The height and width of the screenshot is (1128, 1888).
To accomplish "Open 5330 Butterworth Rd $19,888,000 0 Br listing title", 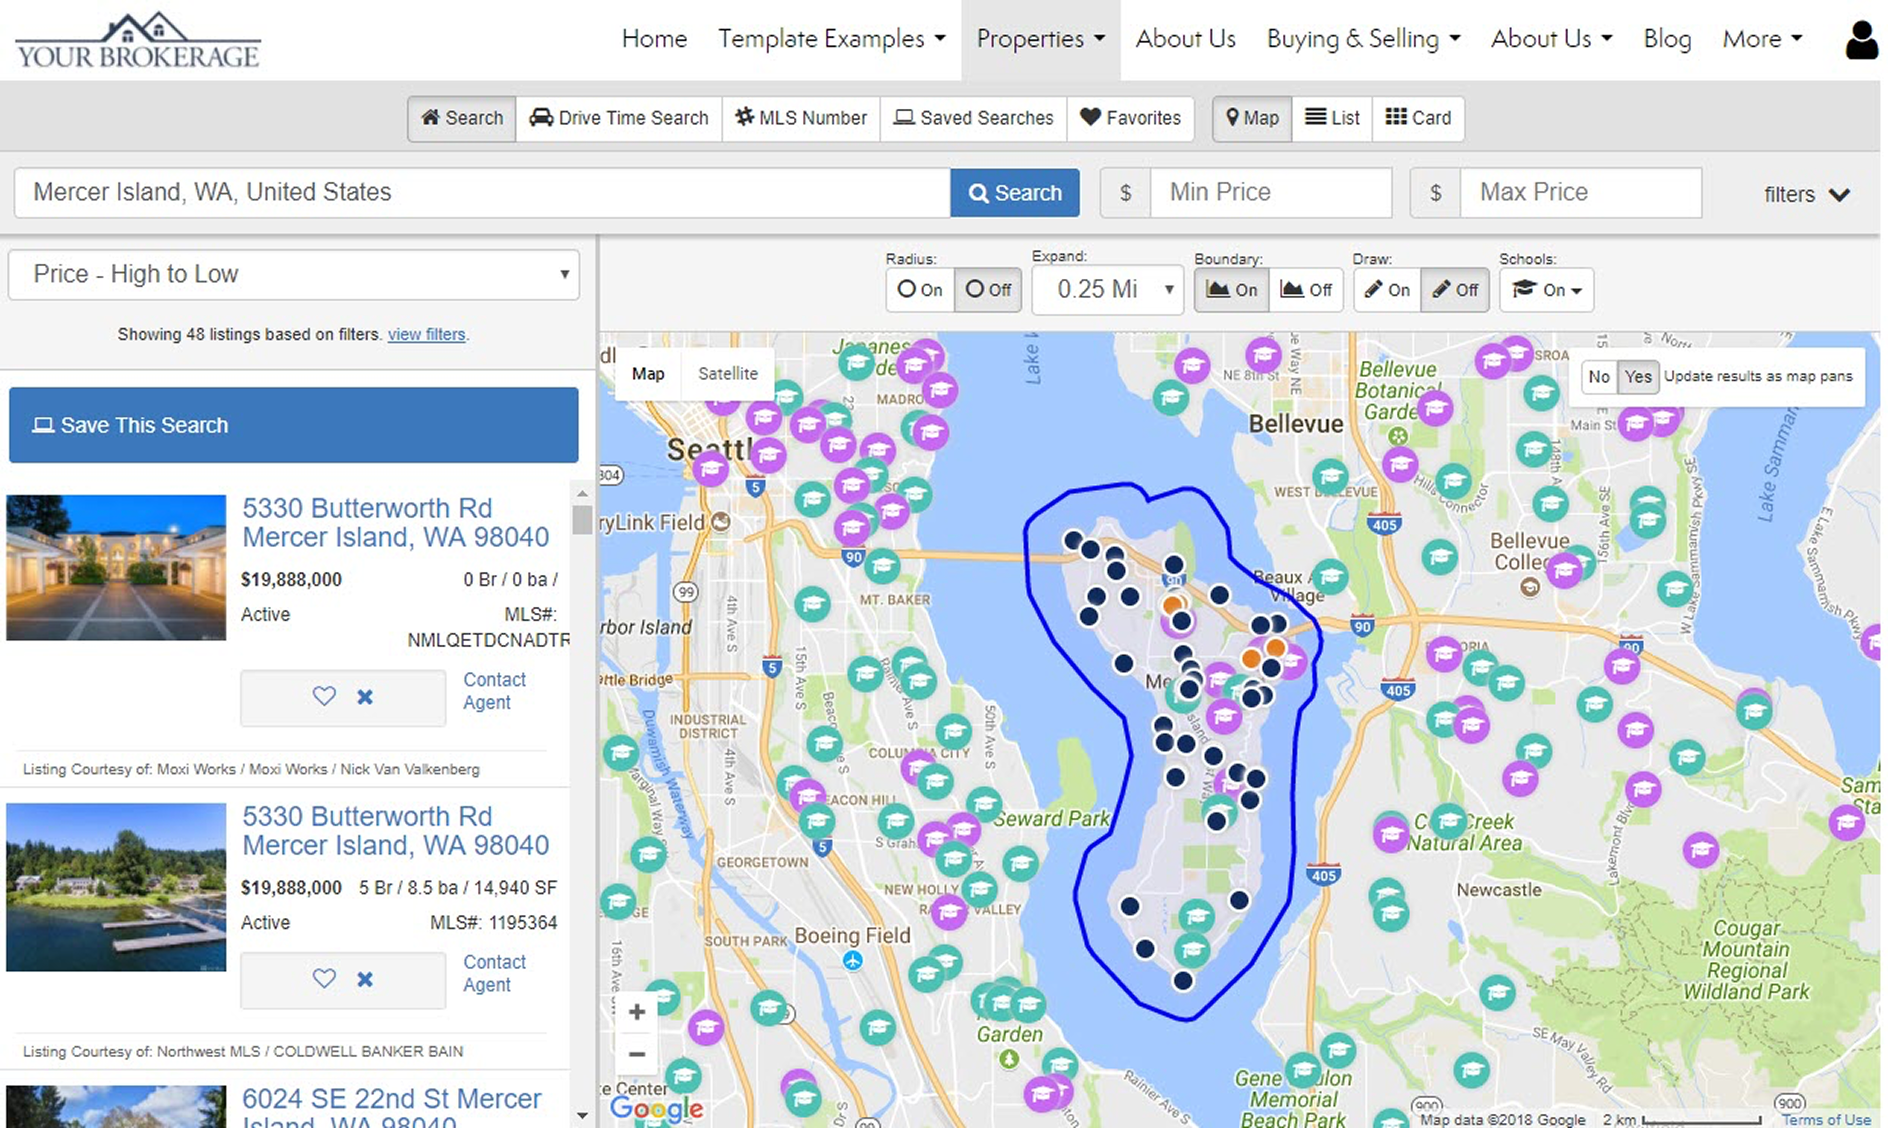I will pyautogui.click(x=395, y=522).
